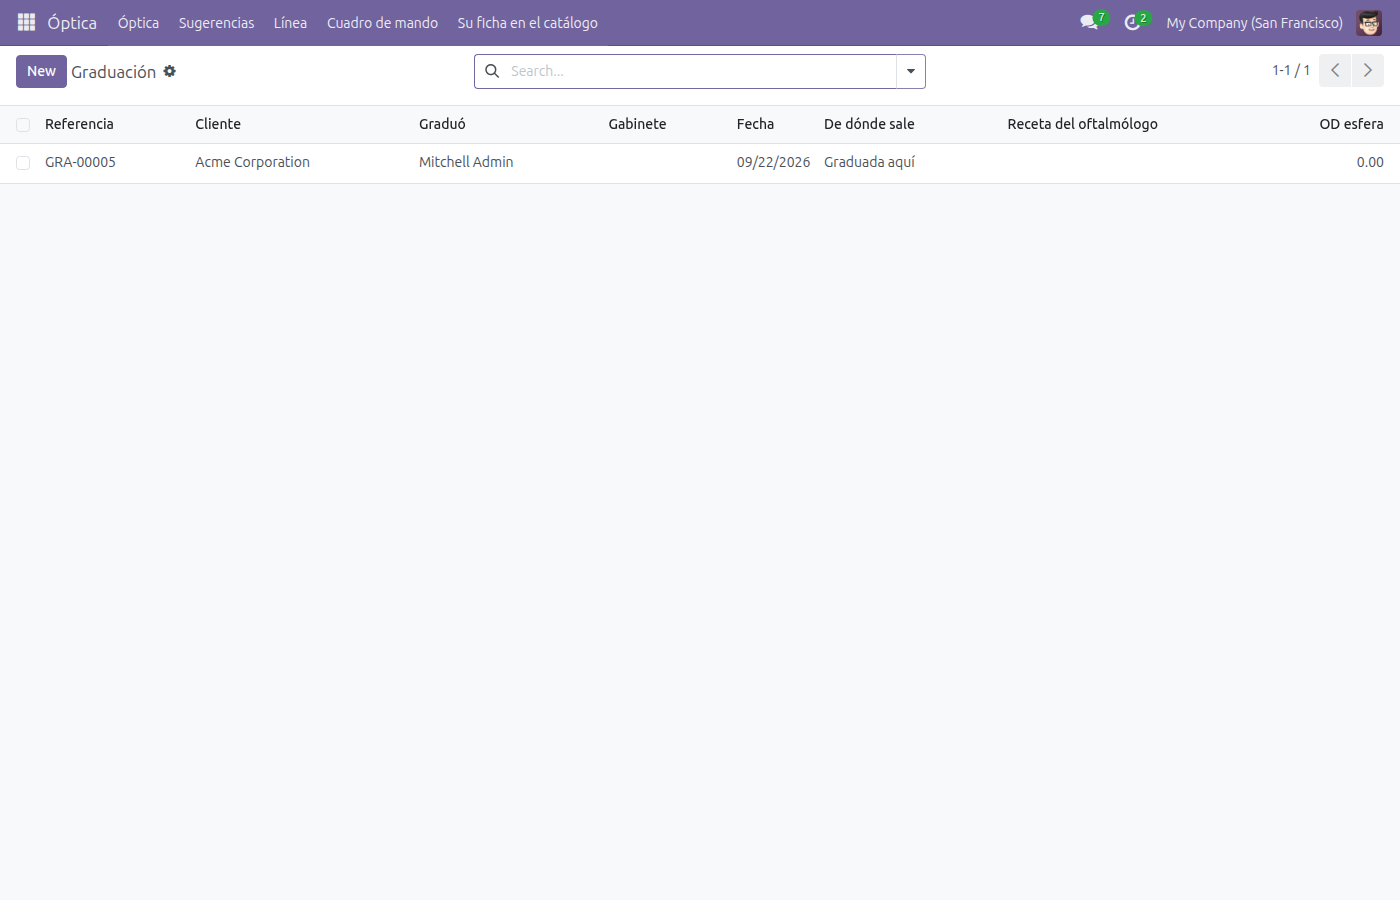
Task: Open the Línea menu
Action: 290,22
